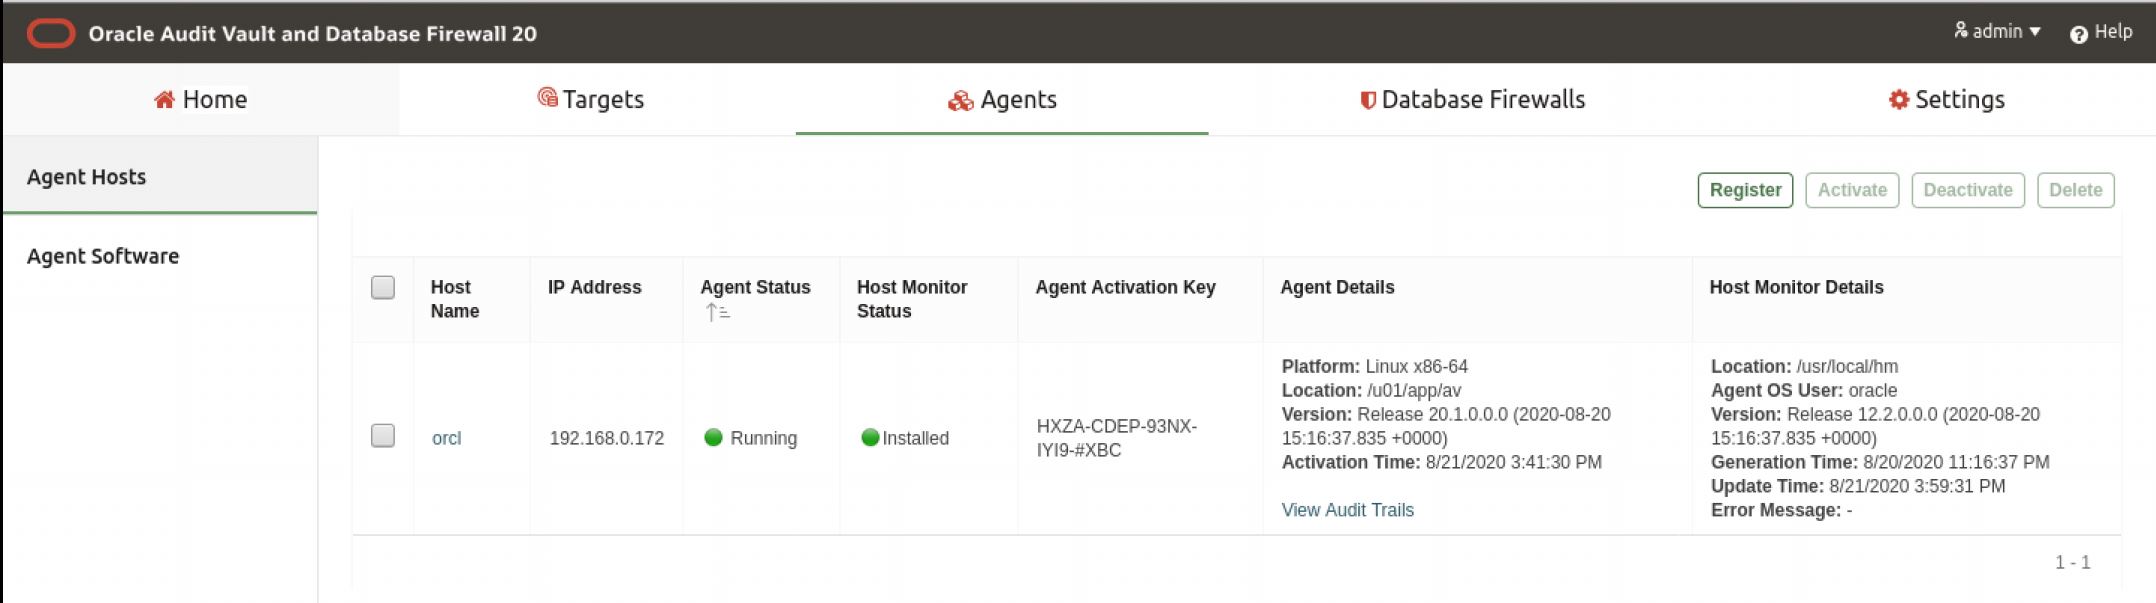Check the checkbox for orcl host row
Image resolution: width=2156 pixels, height=603 pixels.
[x=383, y=436]
